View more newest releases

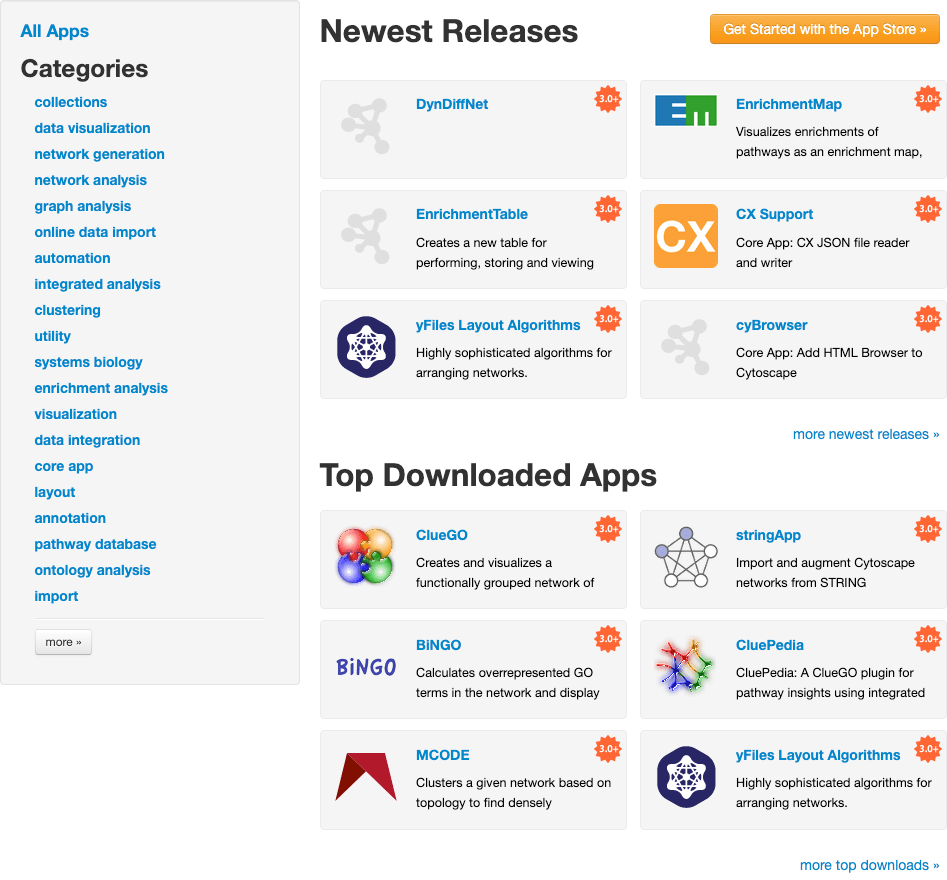pos(866,434)
